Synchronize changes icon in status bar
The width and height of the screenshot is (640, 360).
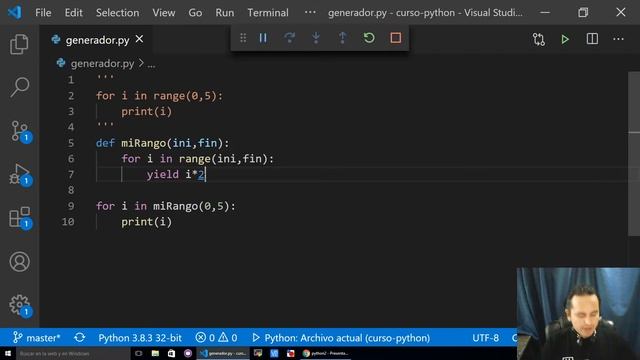[80, 338]
